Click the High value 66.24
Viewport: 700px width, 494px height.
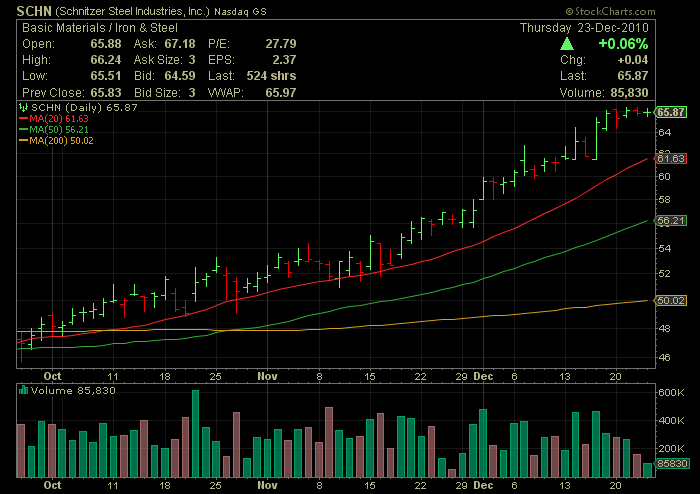pyautogui.click(x=106, y=60)
